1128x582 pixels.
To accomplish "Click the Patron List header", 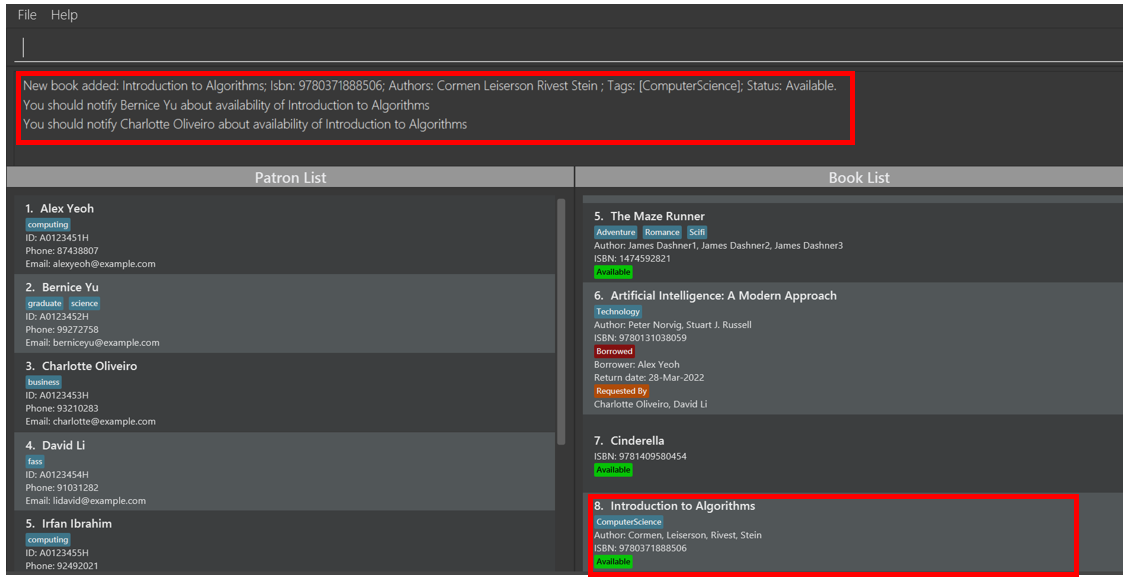I will 290,177.
